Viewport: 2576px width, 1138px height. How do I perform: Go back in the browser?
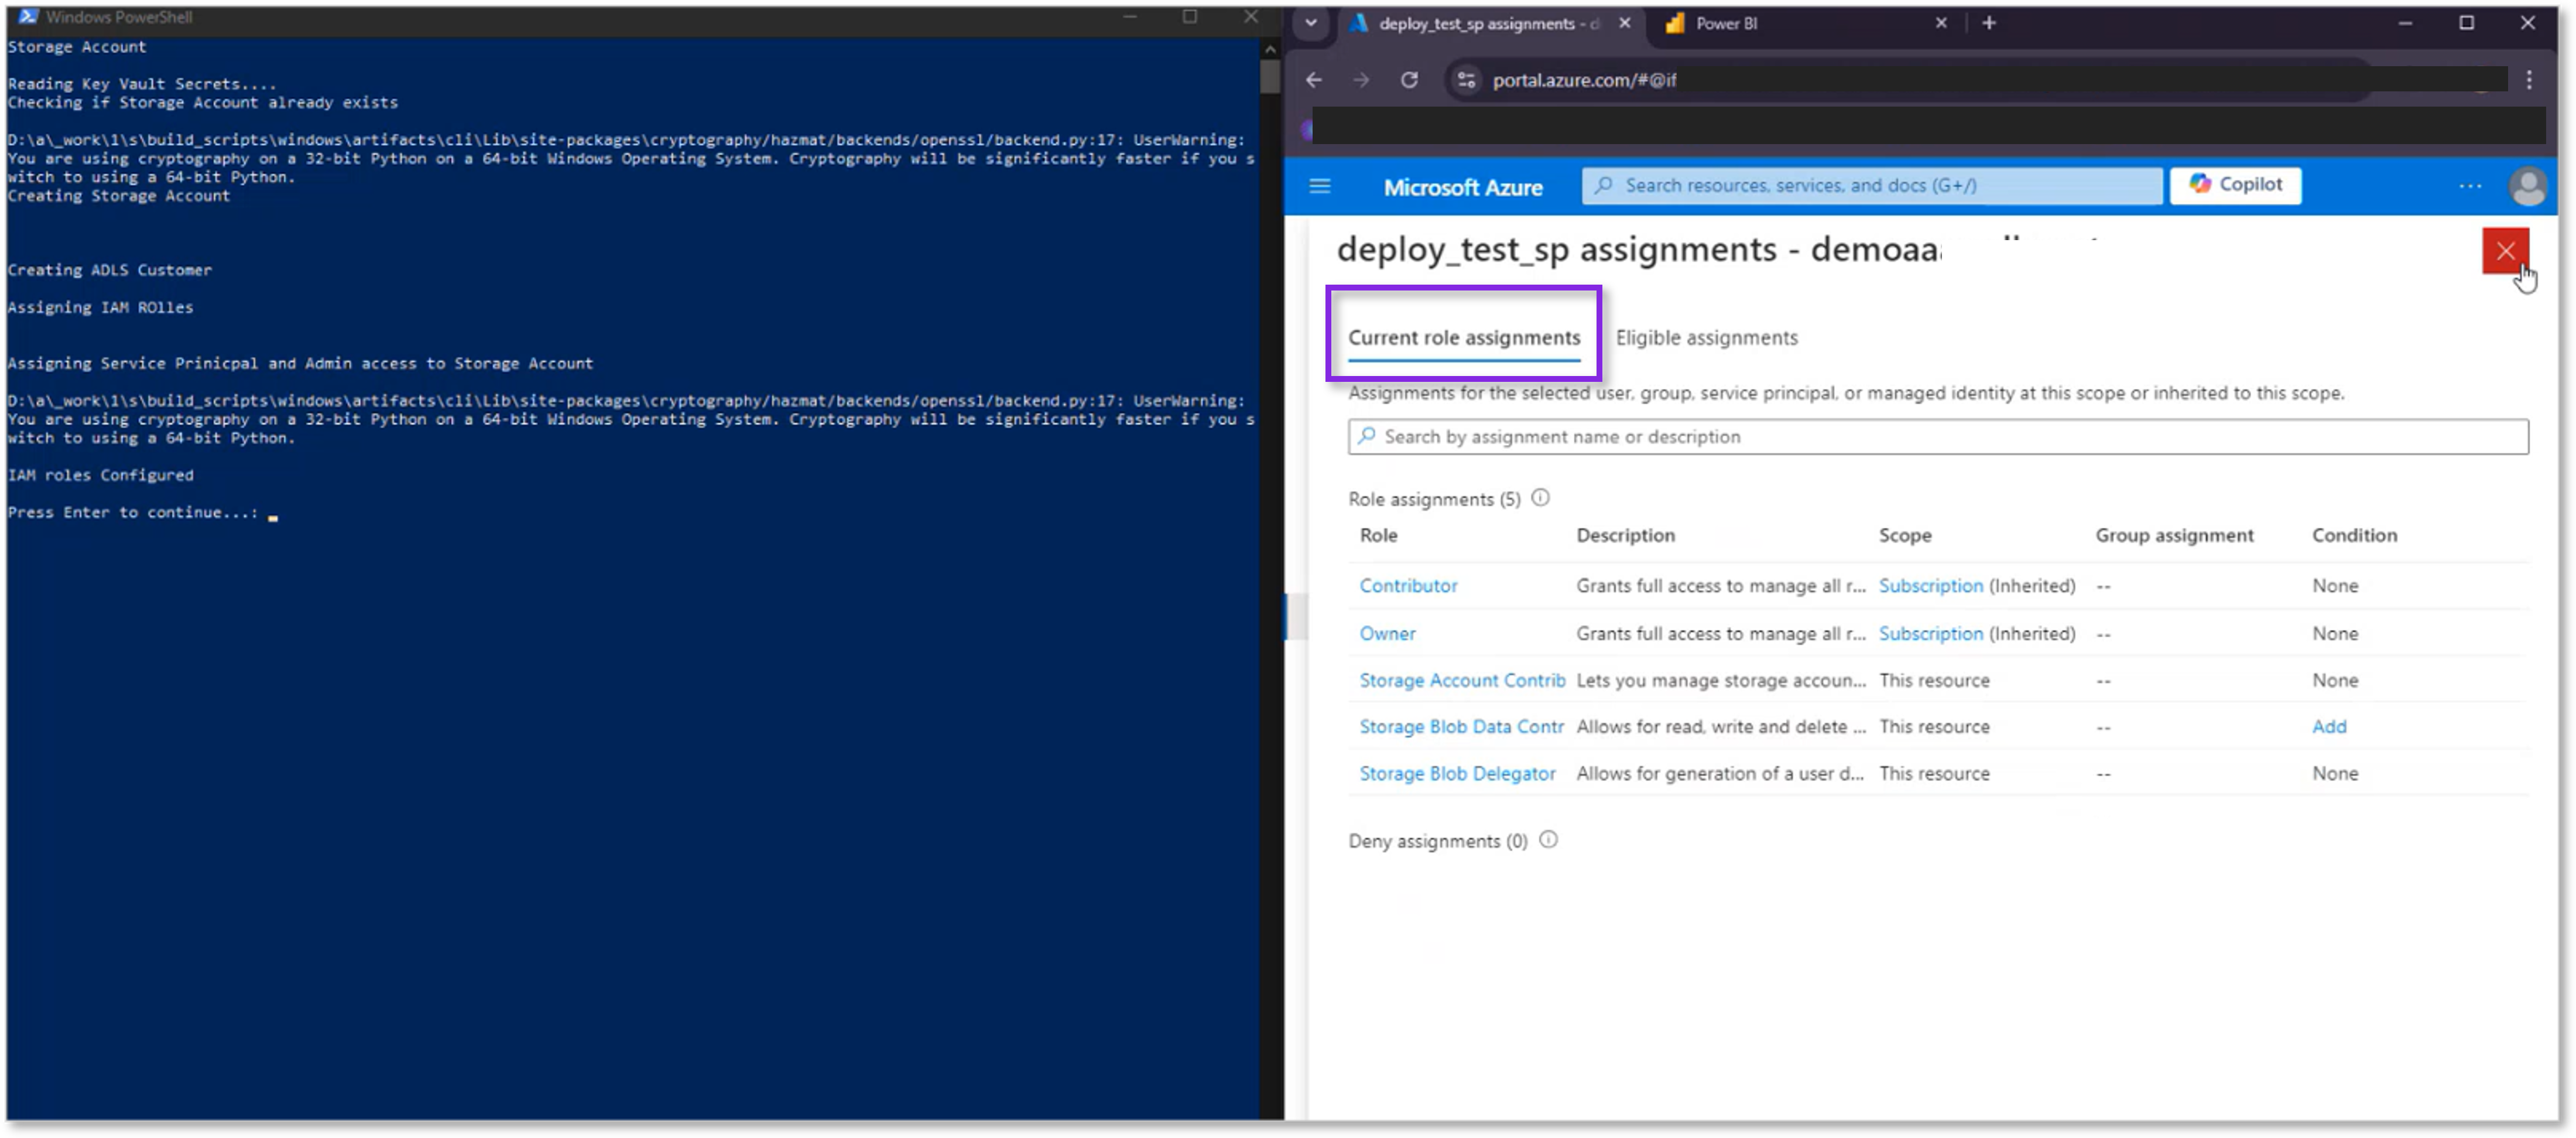(1313, 80)
